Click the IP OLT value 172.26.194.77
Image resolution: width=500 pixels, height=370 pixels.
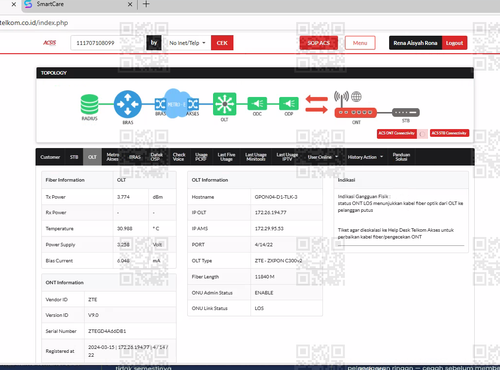tap(270, 212)
